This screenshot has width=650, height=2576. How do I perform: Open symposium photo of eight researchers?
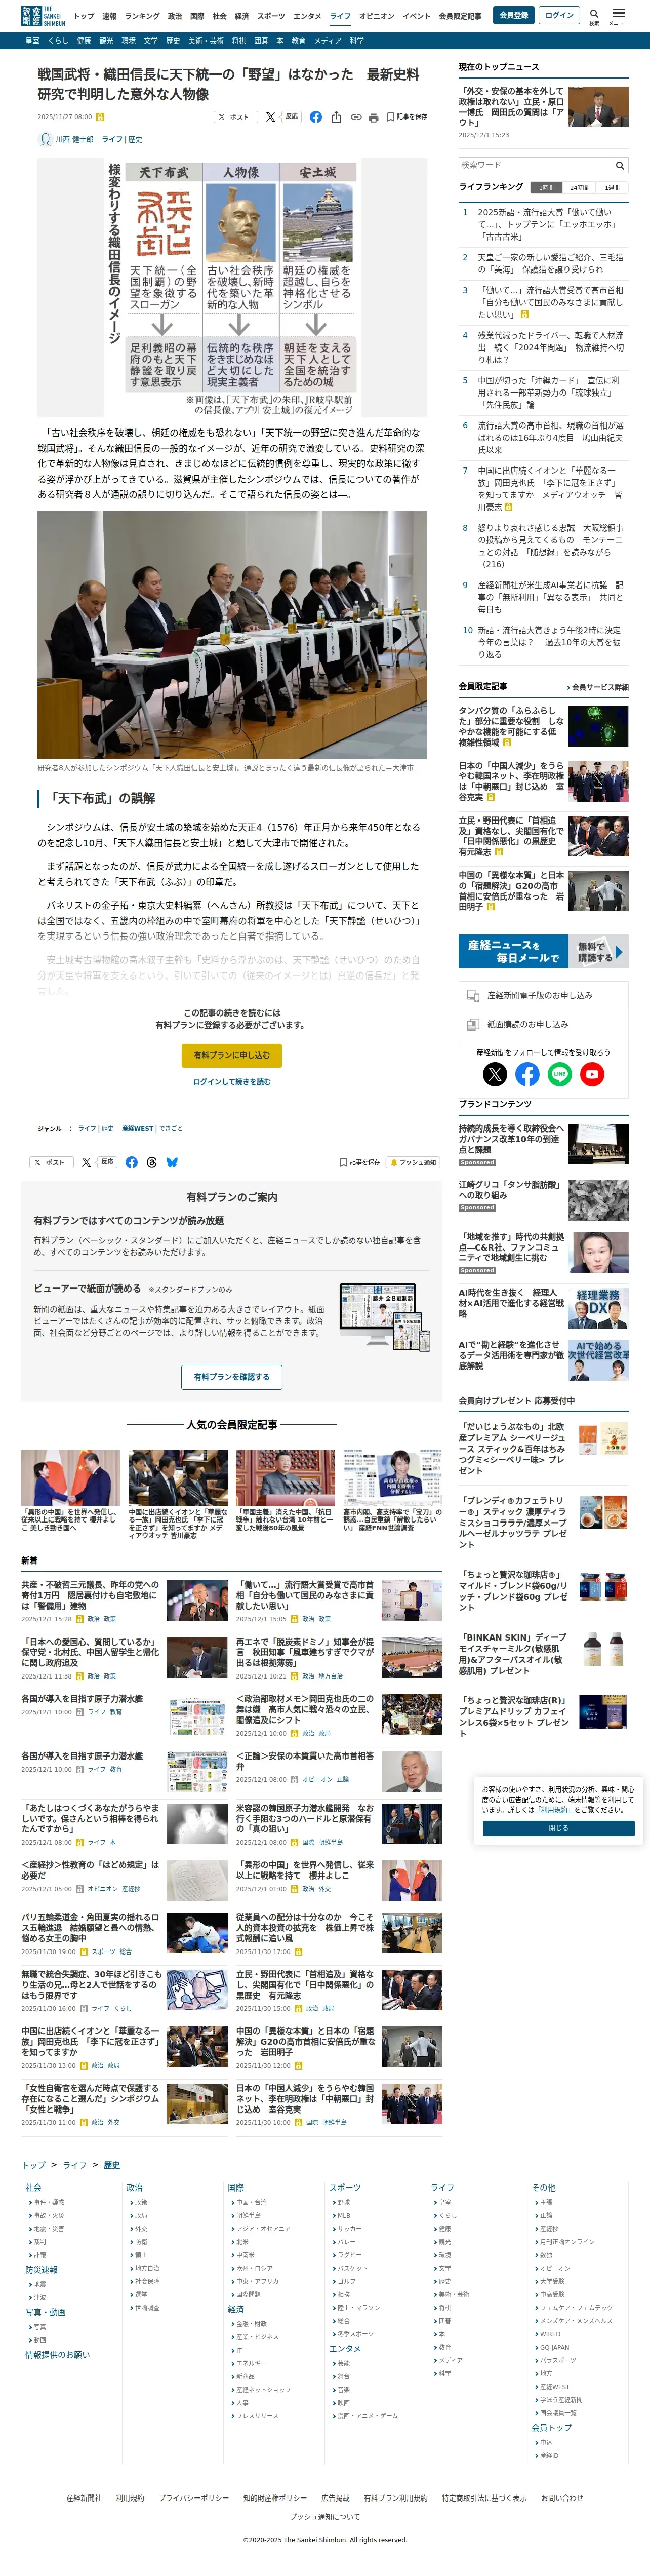[x=232, y=635]
